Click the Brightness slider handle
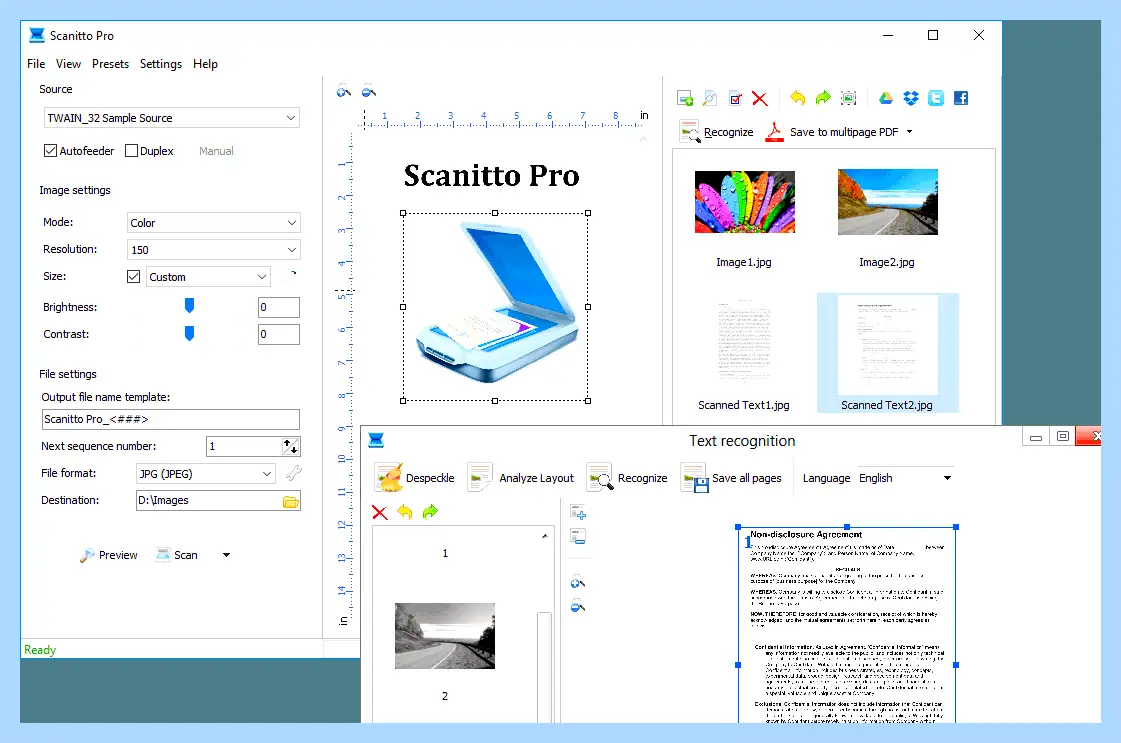Screen dimensions: 1121x743 coord(189,306)
